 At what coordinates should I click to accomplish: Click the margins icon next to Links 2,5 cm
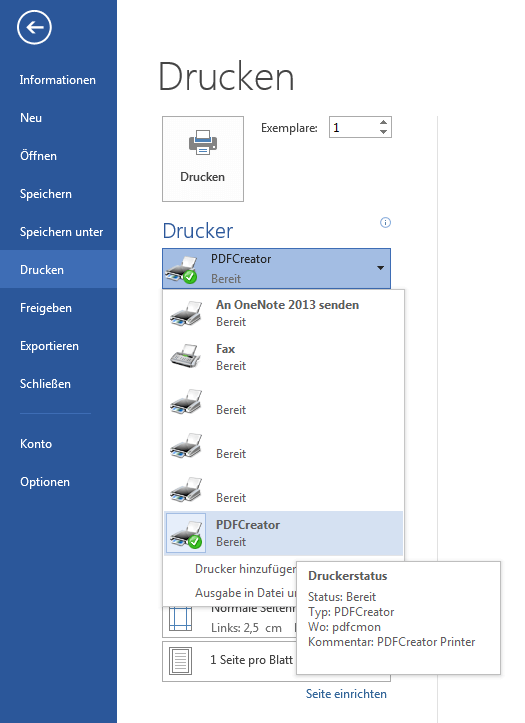[180, 619]
